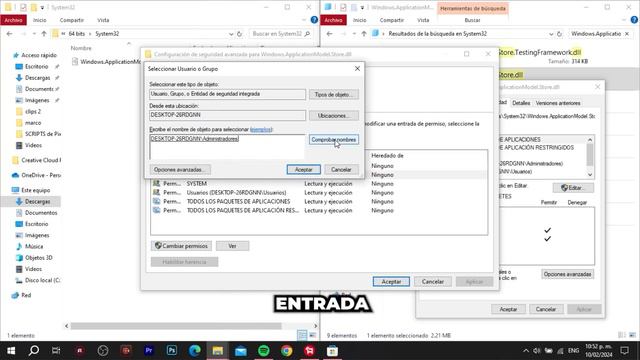640x360 pixels.
Task: Select TODOS LOS PAQUETES DE APLICACIONES row
Action: pos(319,202)
